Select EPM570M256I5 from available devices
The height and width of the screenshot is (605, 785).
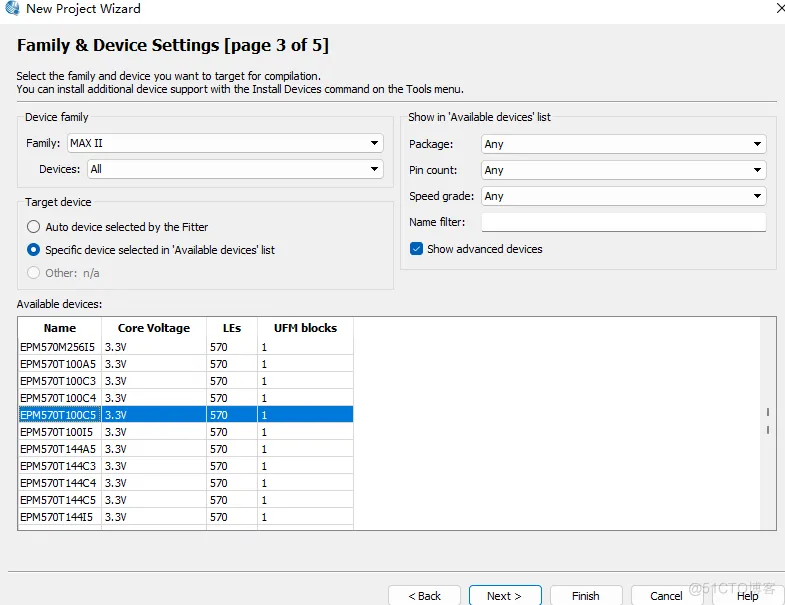(x=58, y=347)
